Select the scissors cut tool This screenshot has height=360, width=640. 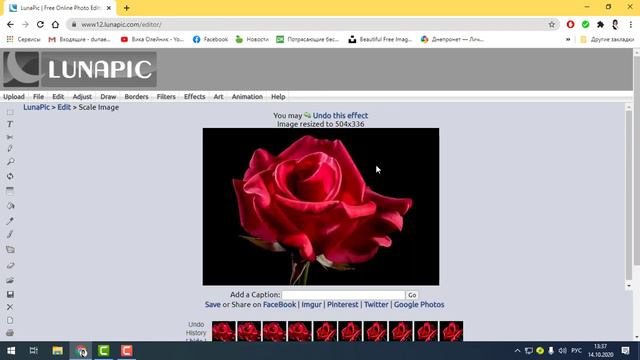pos(10,137)
